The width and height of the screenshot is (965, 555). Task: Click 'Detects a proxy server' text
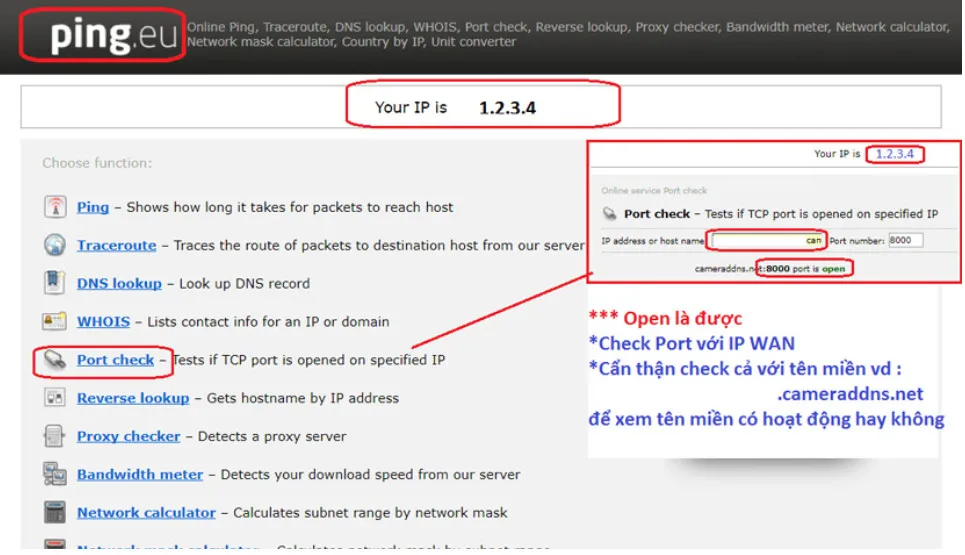(272, 436)
